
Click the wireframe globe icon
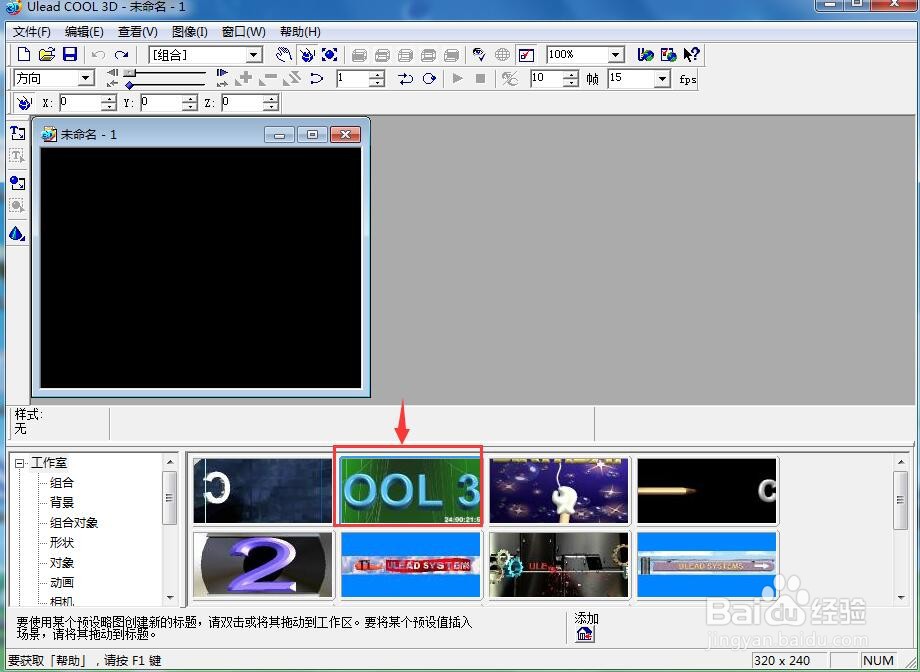(x=502, y=55)
